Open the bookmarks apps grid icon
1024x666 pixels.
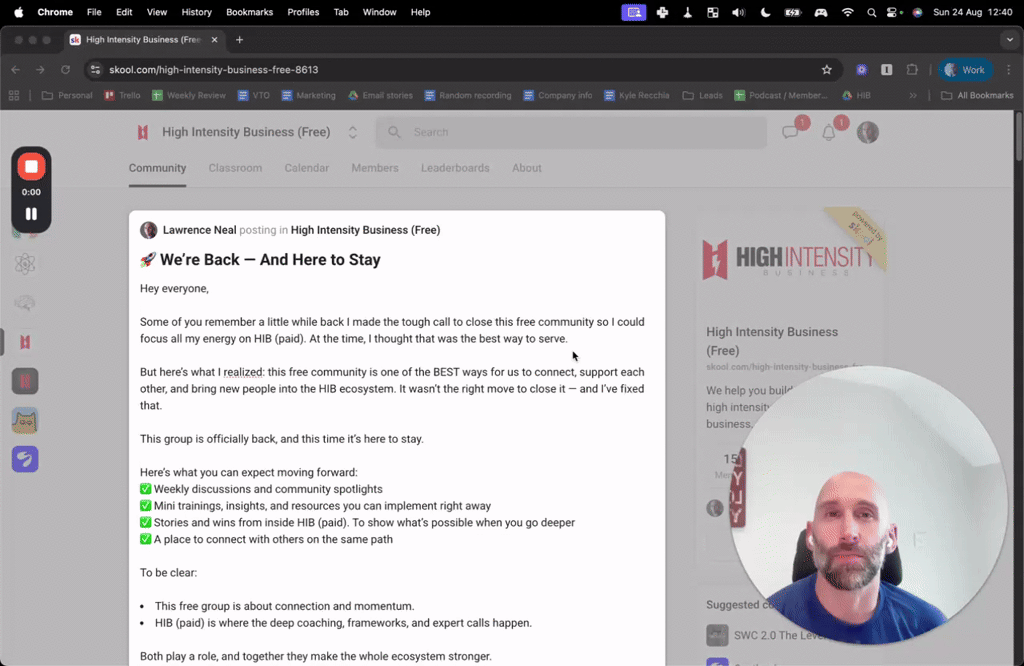click(x=14, y=95)
